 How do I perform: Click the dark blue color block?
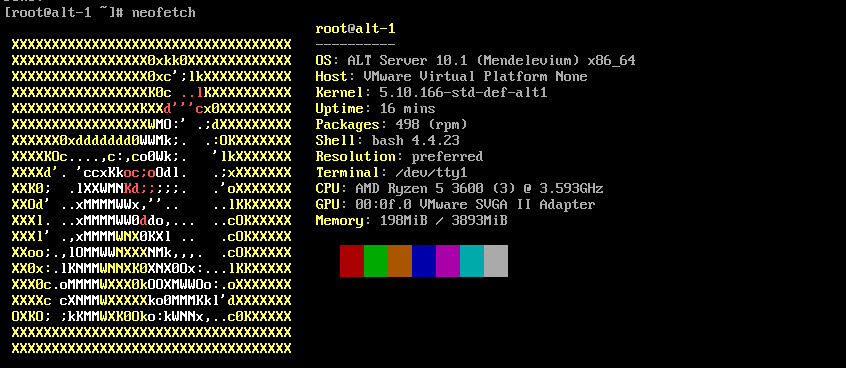click(424, 261)
